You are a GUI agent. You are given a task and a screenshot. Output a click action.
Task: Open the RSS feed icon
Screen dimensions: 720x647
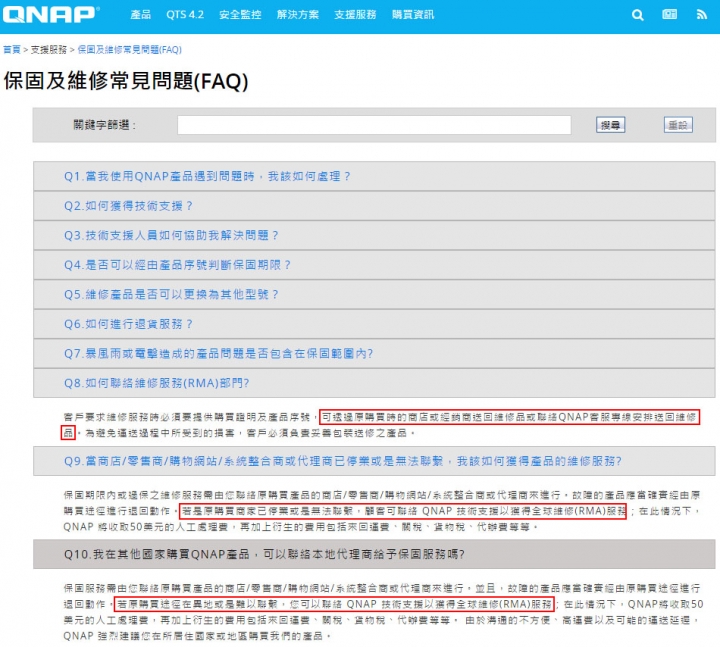[x=701, y=15]
